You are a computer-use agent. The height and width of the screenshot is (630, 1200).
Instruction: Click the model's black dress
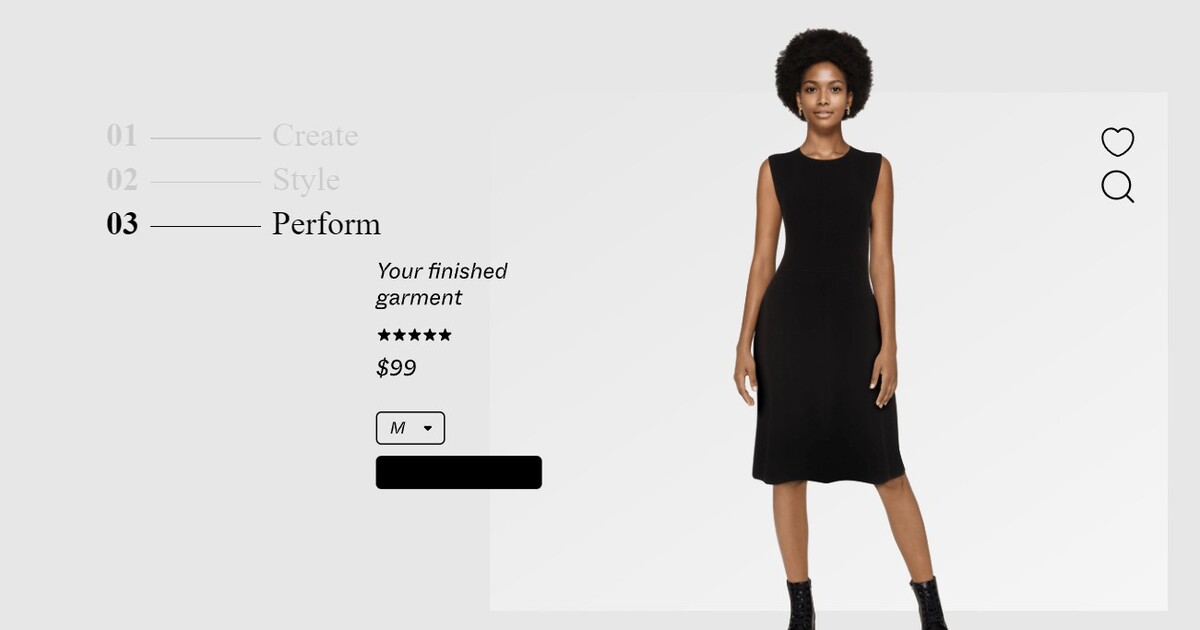point(826,320)
